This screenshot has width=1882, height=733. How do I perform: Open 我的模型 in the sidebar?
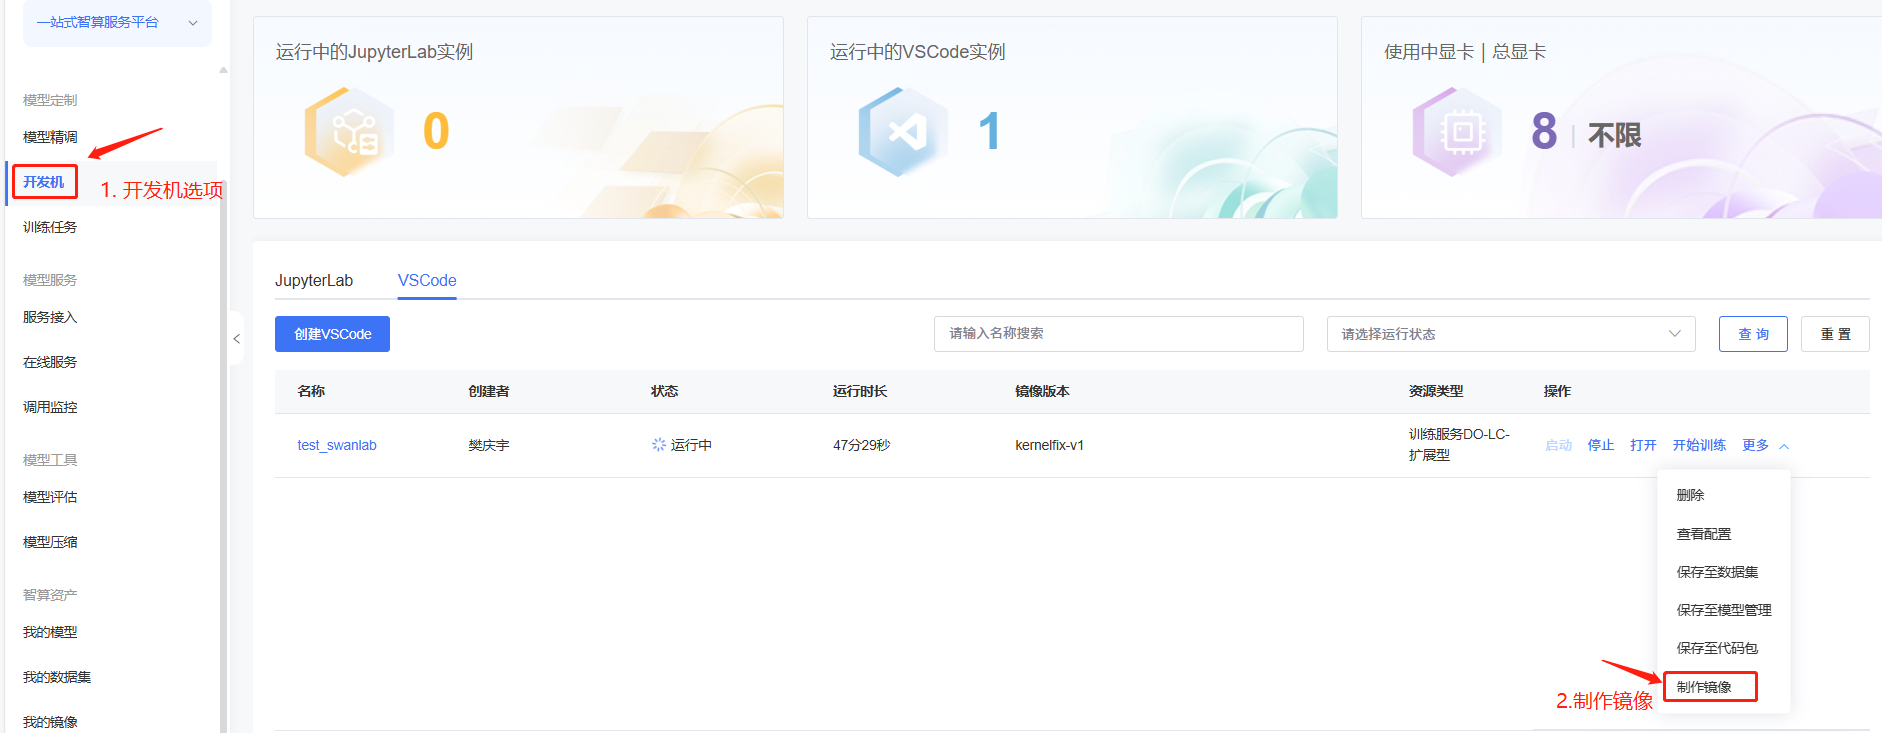point(50,632)
